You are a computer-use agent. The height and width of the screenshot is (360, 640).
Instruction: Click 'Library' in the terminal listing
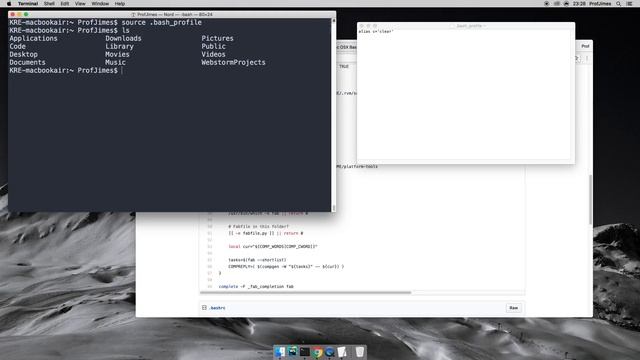point(119,47)
